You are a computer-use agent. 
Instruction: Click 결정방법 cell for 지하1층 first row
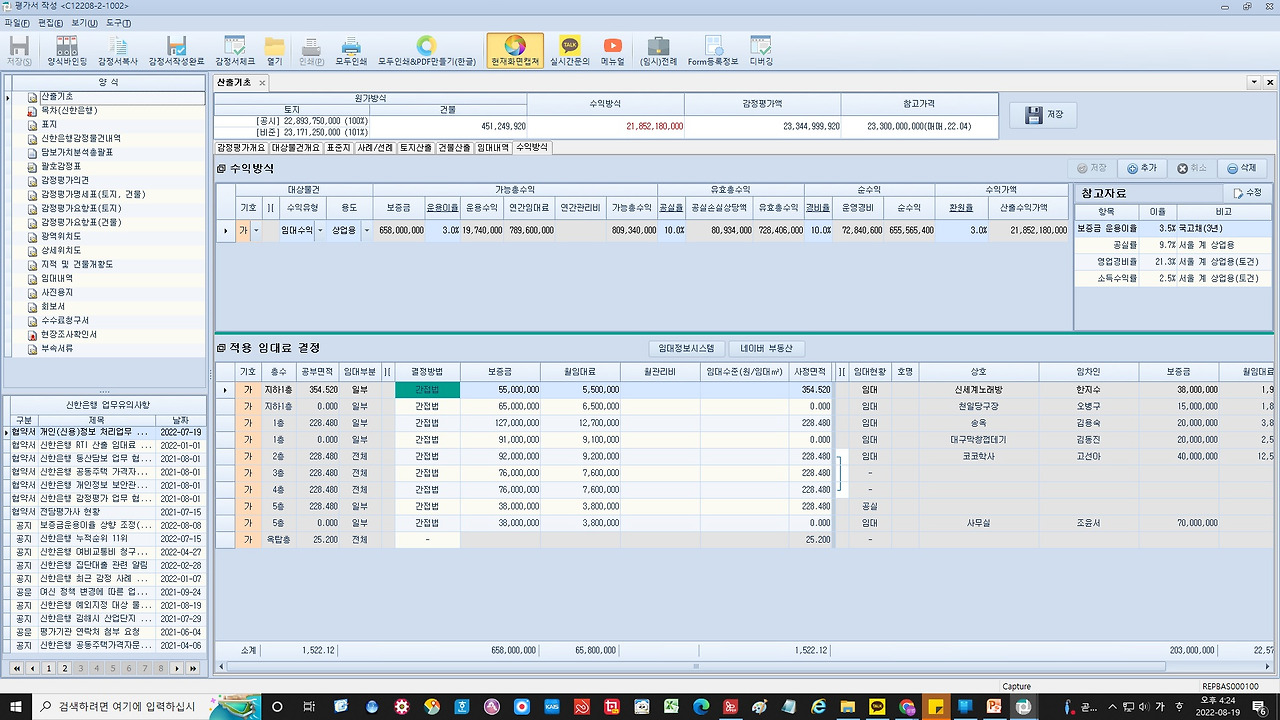(x=427, y=390)
